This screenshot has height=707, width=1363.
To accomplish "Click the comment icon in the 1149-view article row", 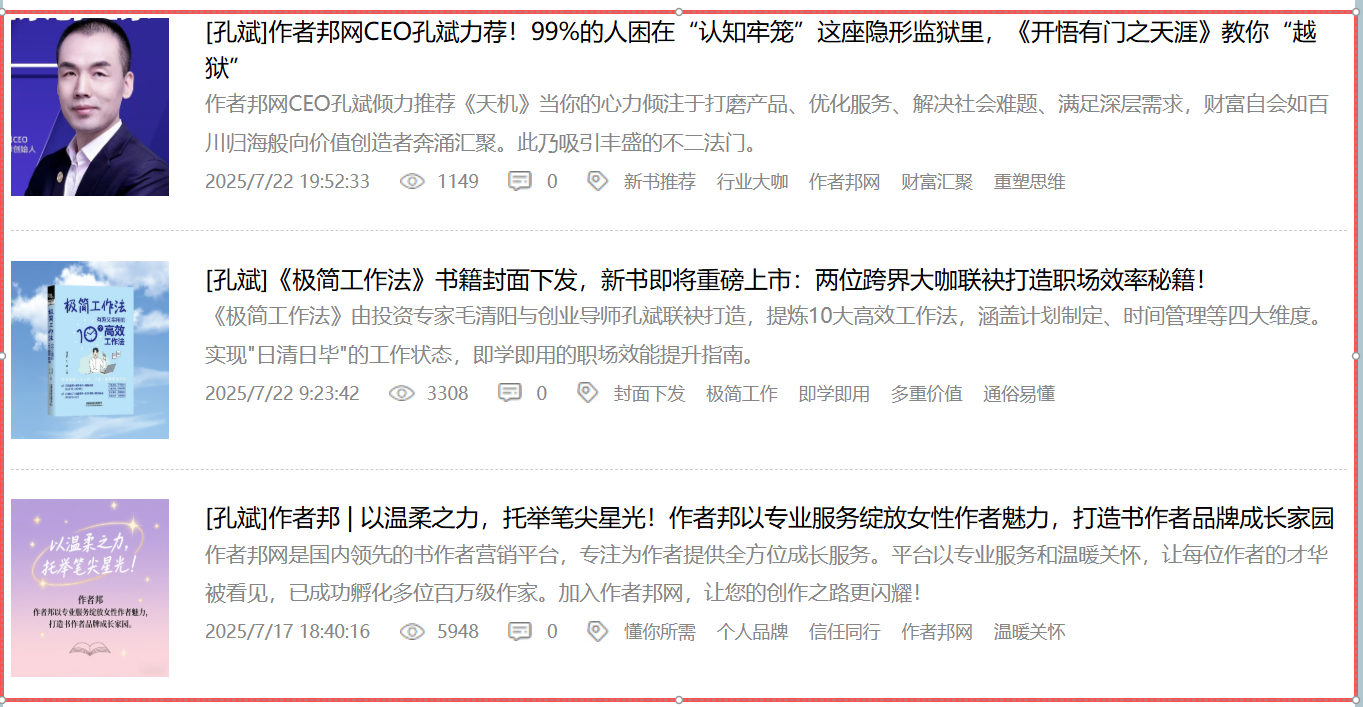I will pos(520,181).
